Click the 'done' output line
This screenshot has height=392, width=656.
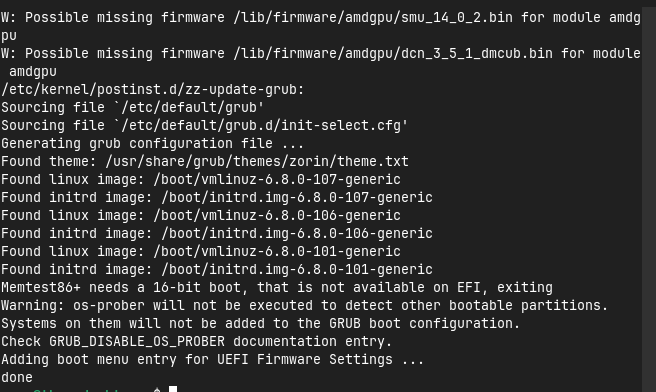coord(17,377)
